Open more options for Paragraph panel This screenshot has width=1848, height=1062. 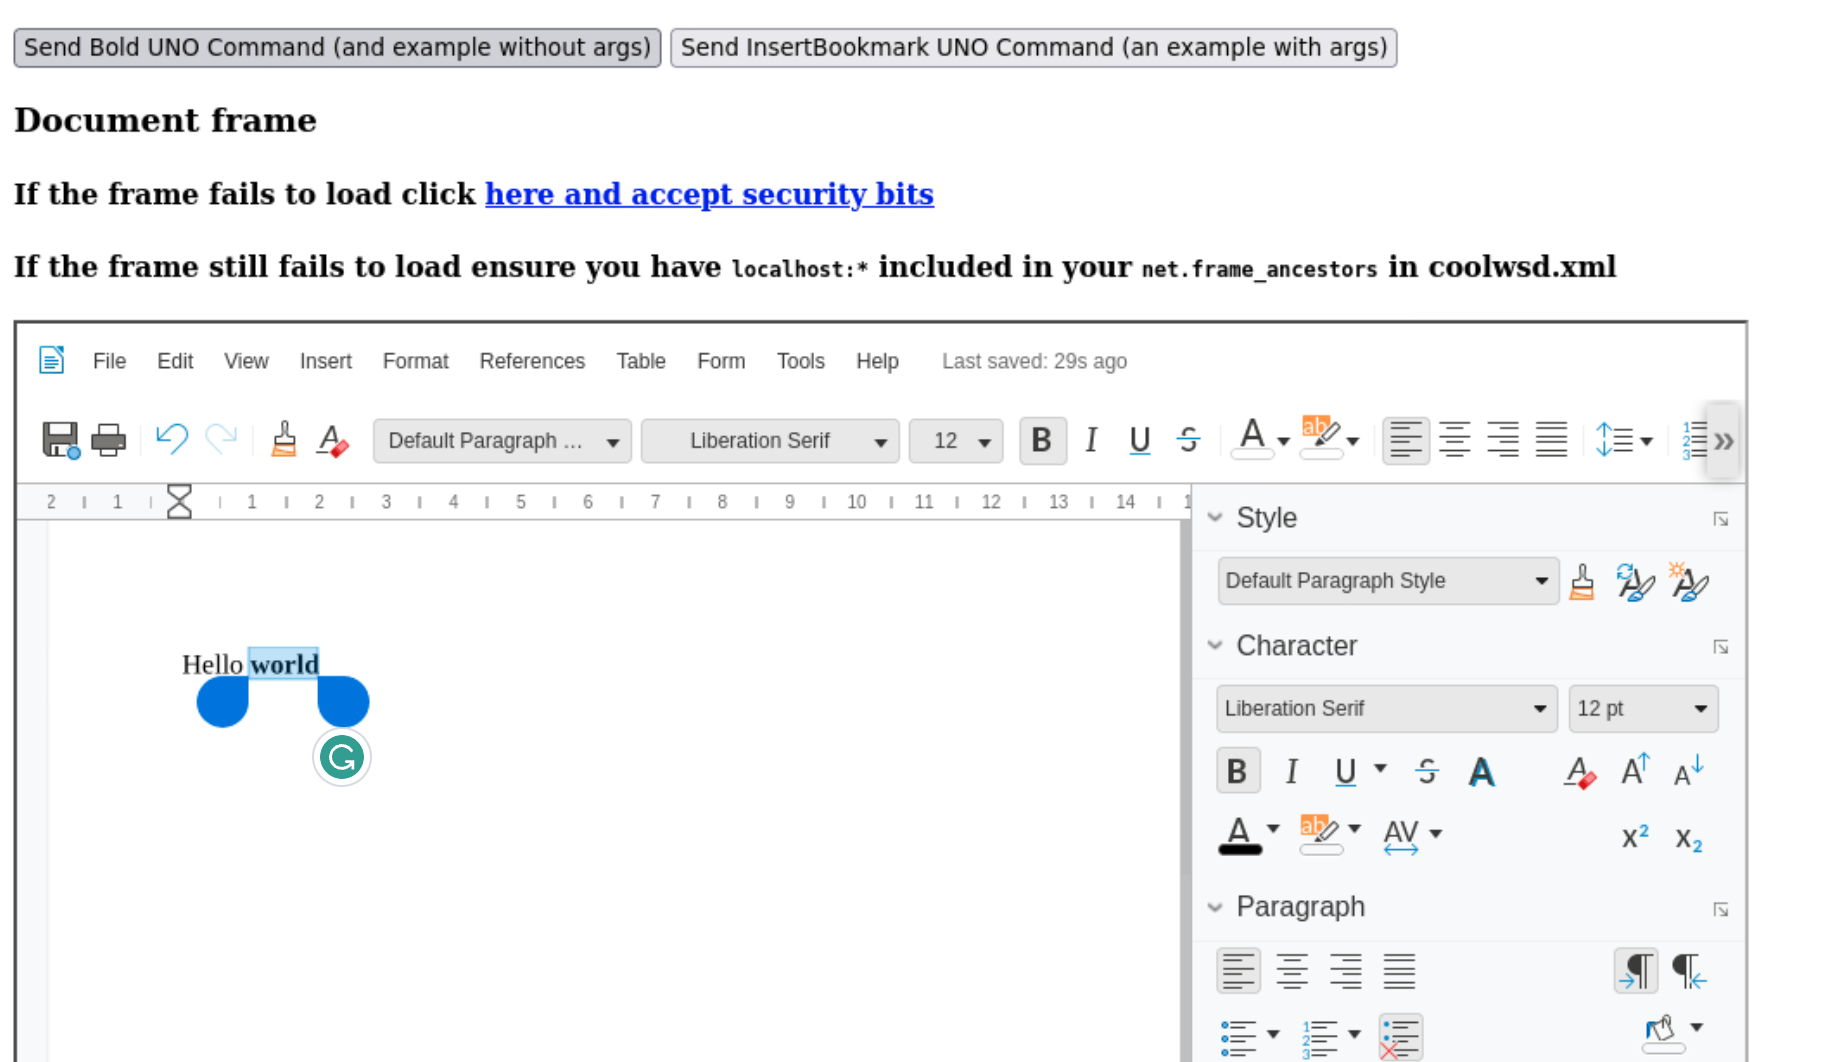[x=1720, y=909]
